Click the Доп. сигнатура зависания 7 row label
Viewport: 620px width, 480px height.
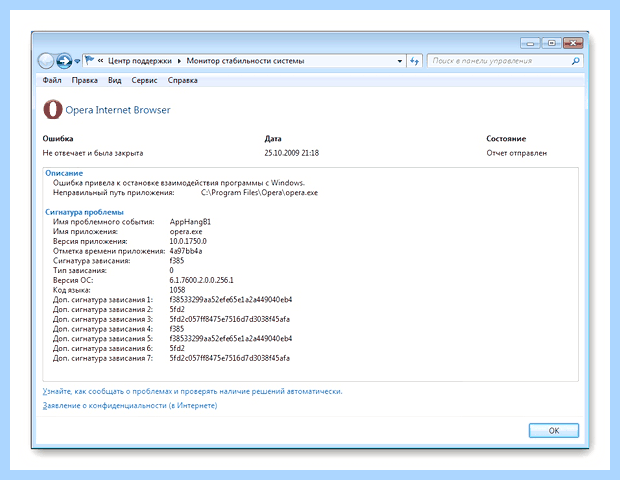[103, 358]
